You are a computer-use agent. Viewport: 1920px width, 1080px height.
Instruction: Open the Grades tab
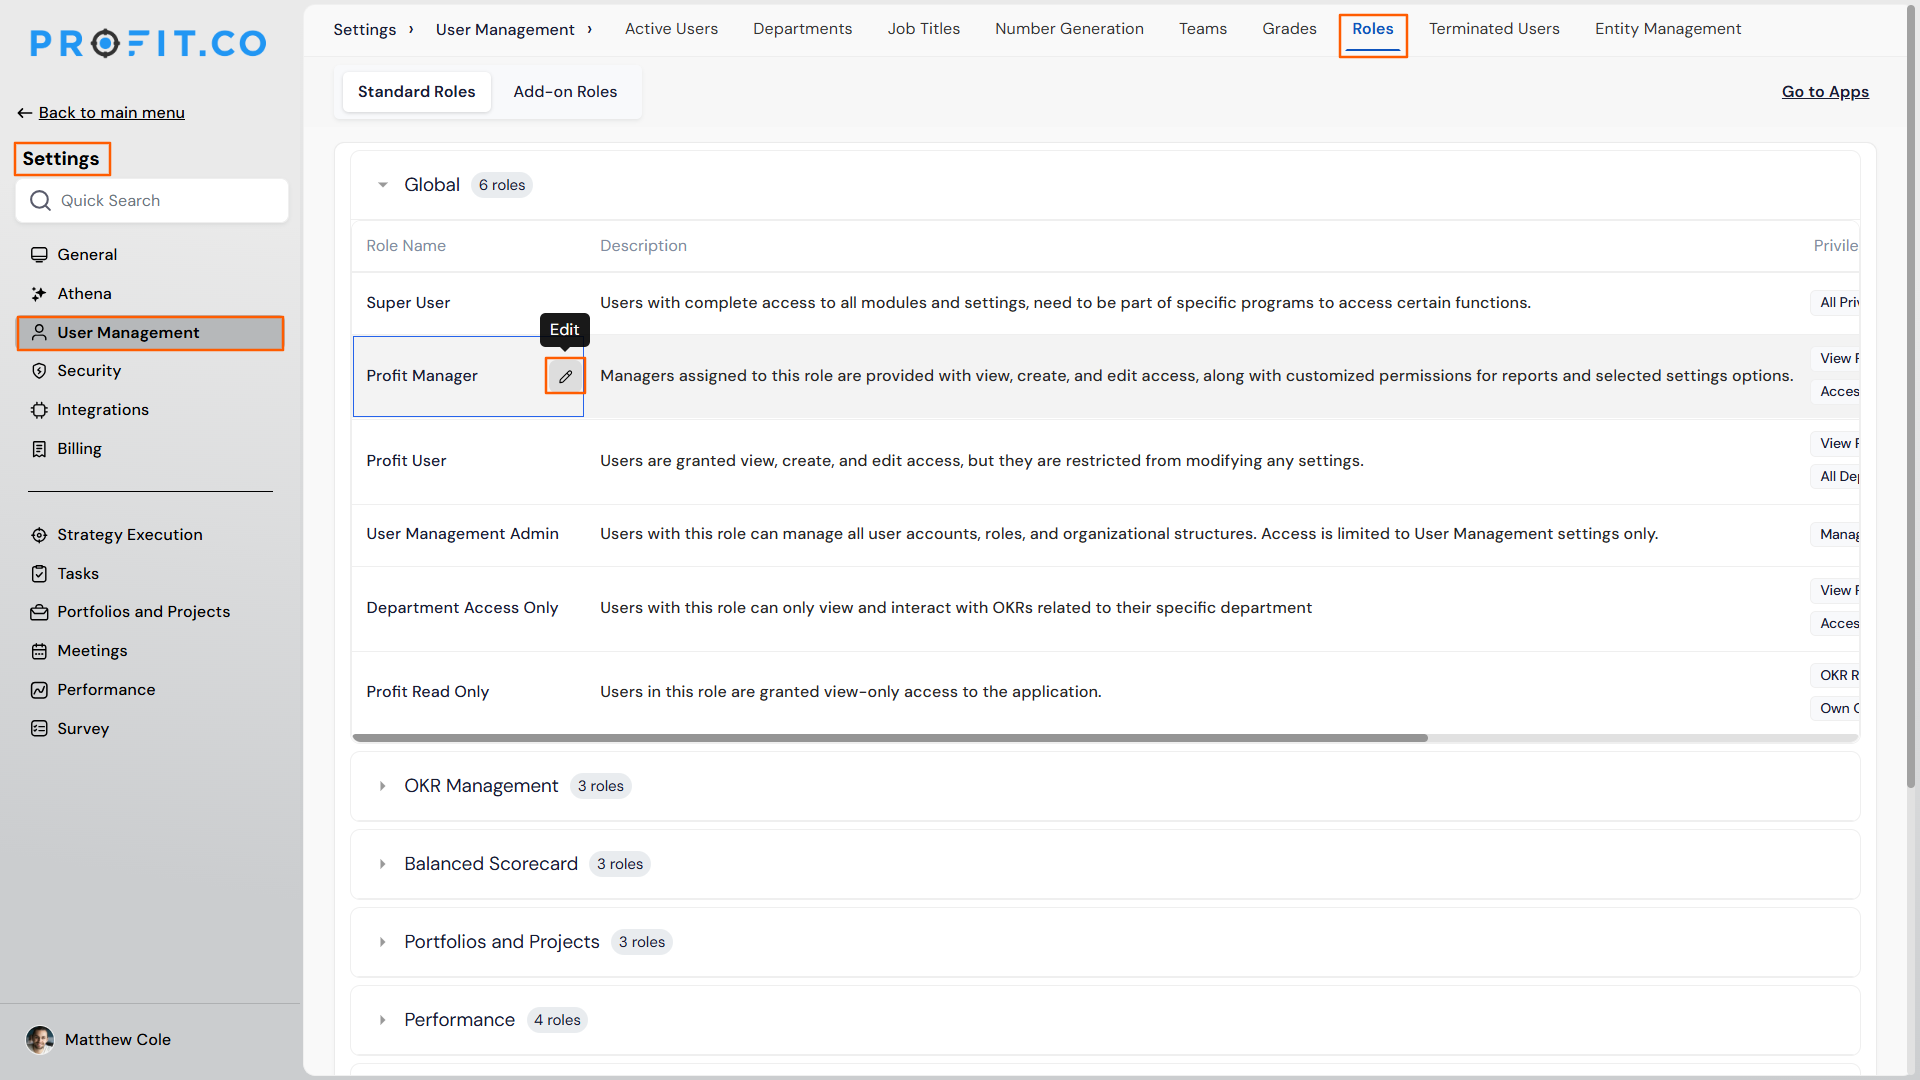click(1289, 29)
